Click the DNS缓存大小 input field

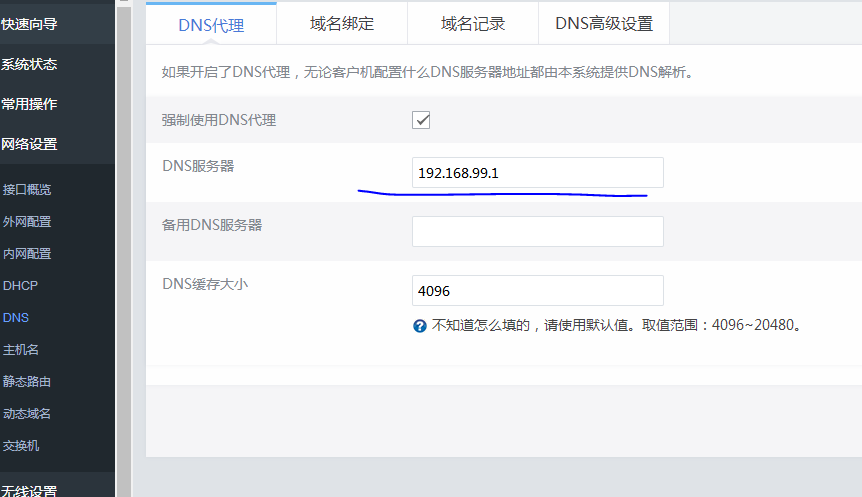[x=537, y=291]
